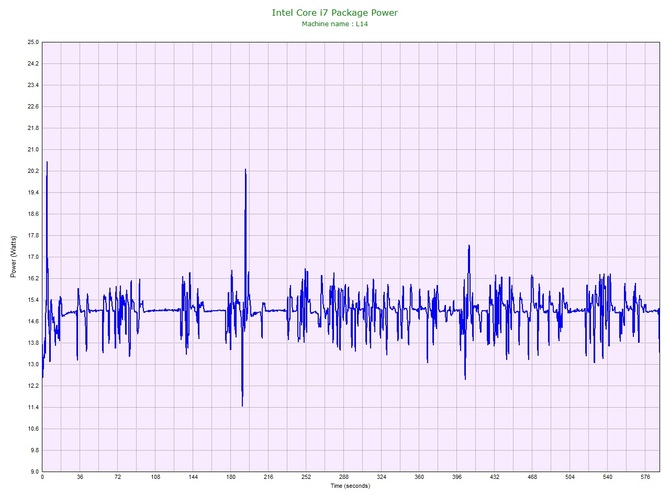Click the 21.0 y-axis value
Viewport: 670px width, 503px height.
click(x=33, y=150)
